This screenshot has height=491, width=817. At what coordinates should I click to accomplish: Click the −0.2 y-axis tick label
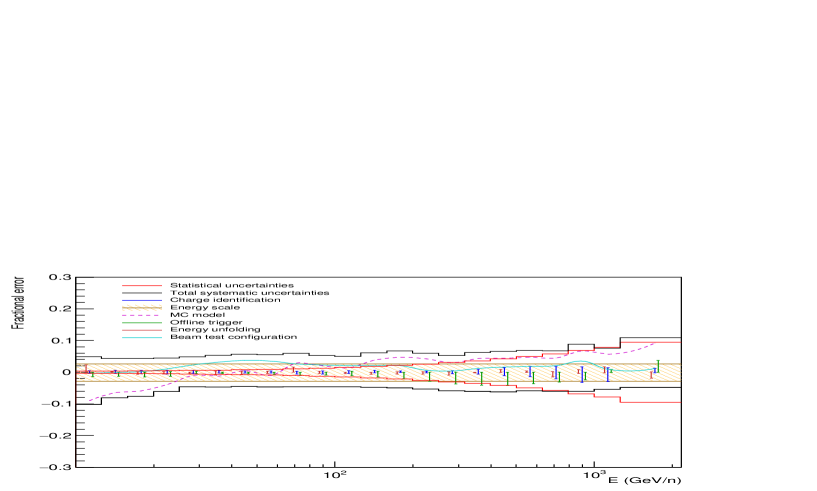56,436
